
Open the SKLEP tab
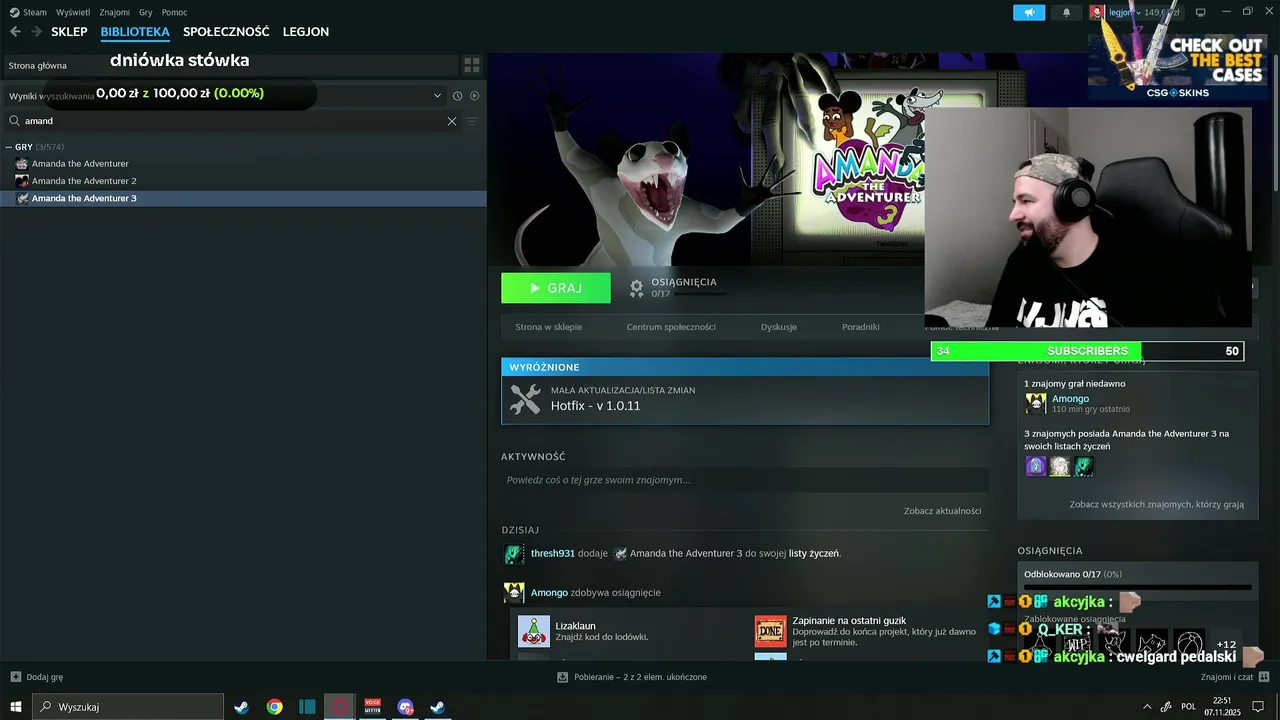(x=69, y=32)
